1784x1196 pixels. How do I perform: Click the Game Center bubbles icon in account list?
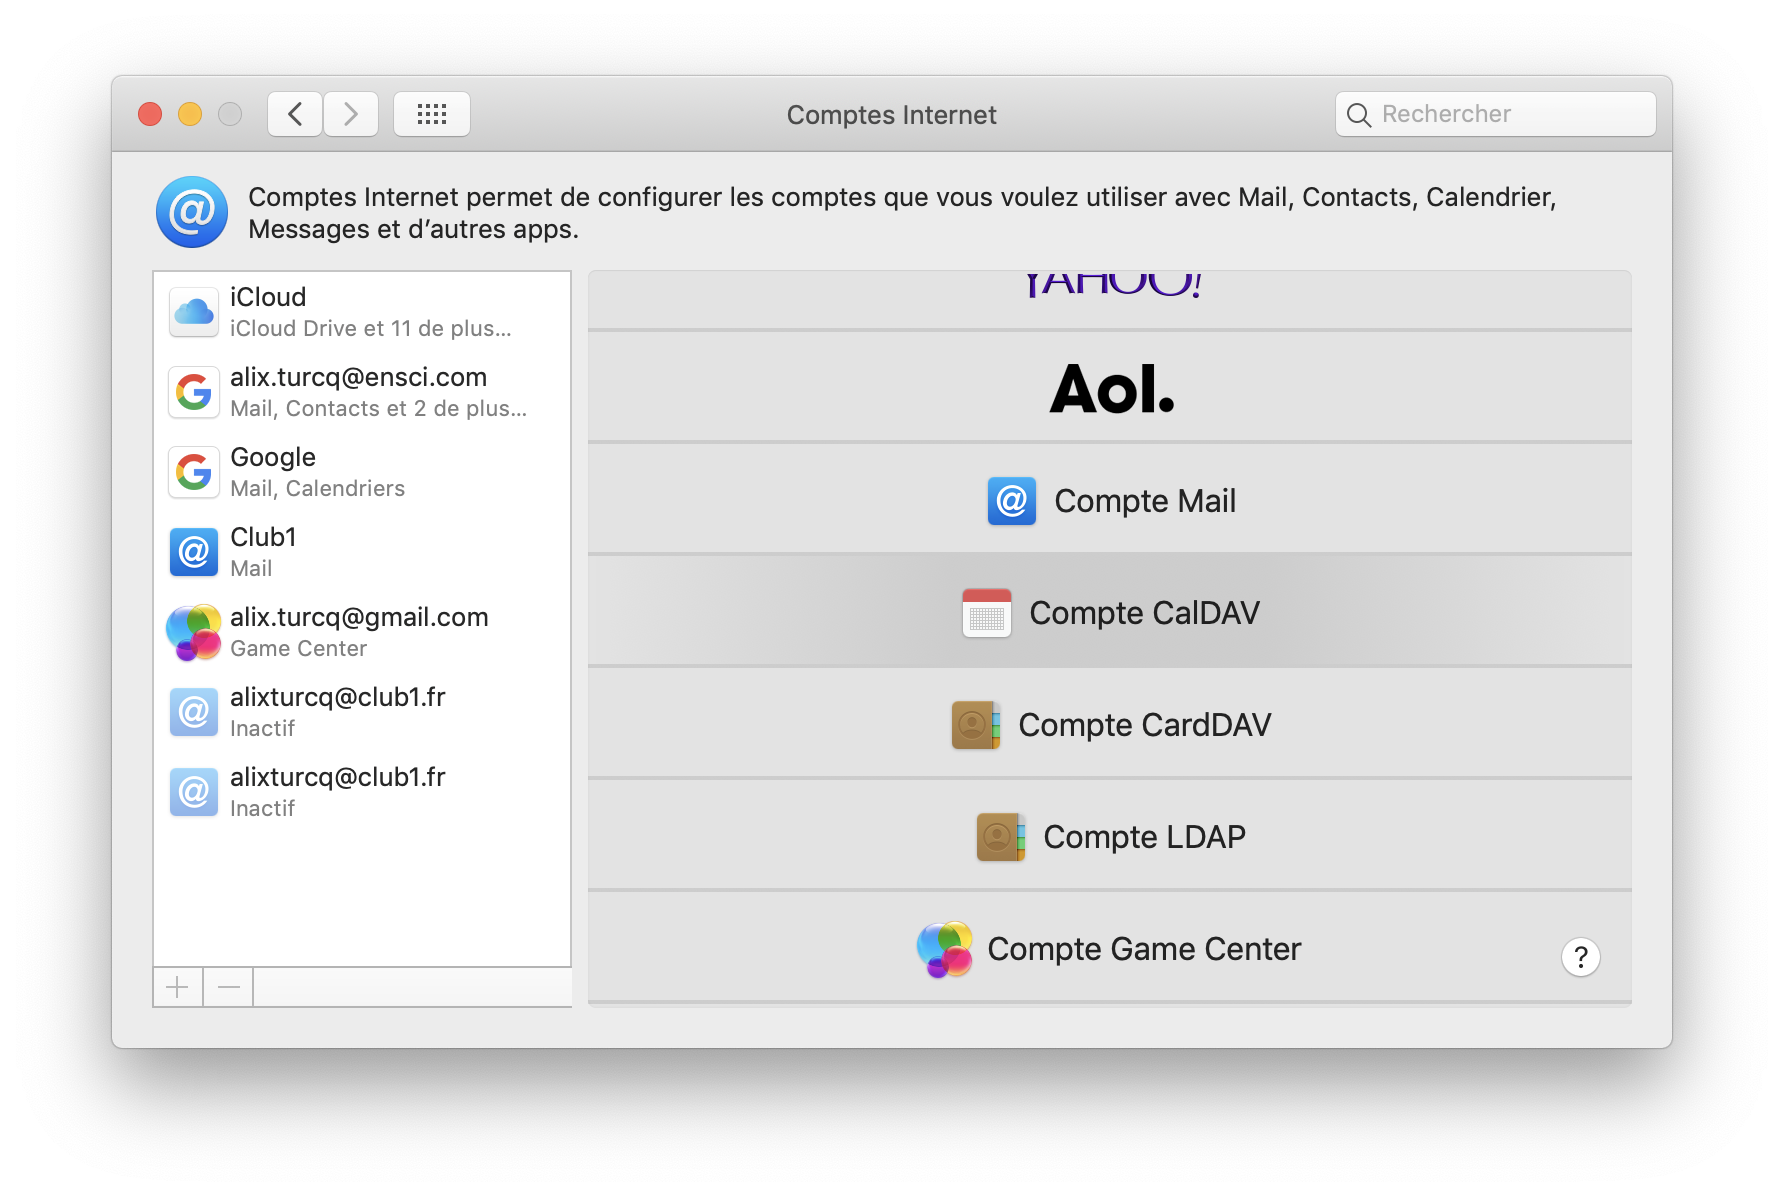point(194,632)
